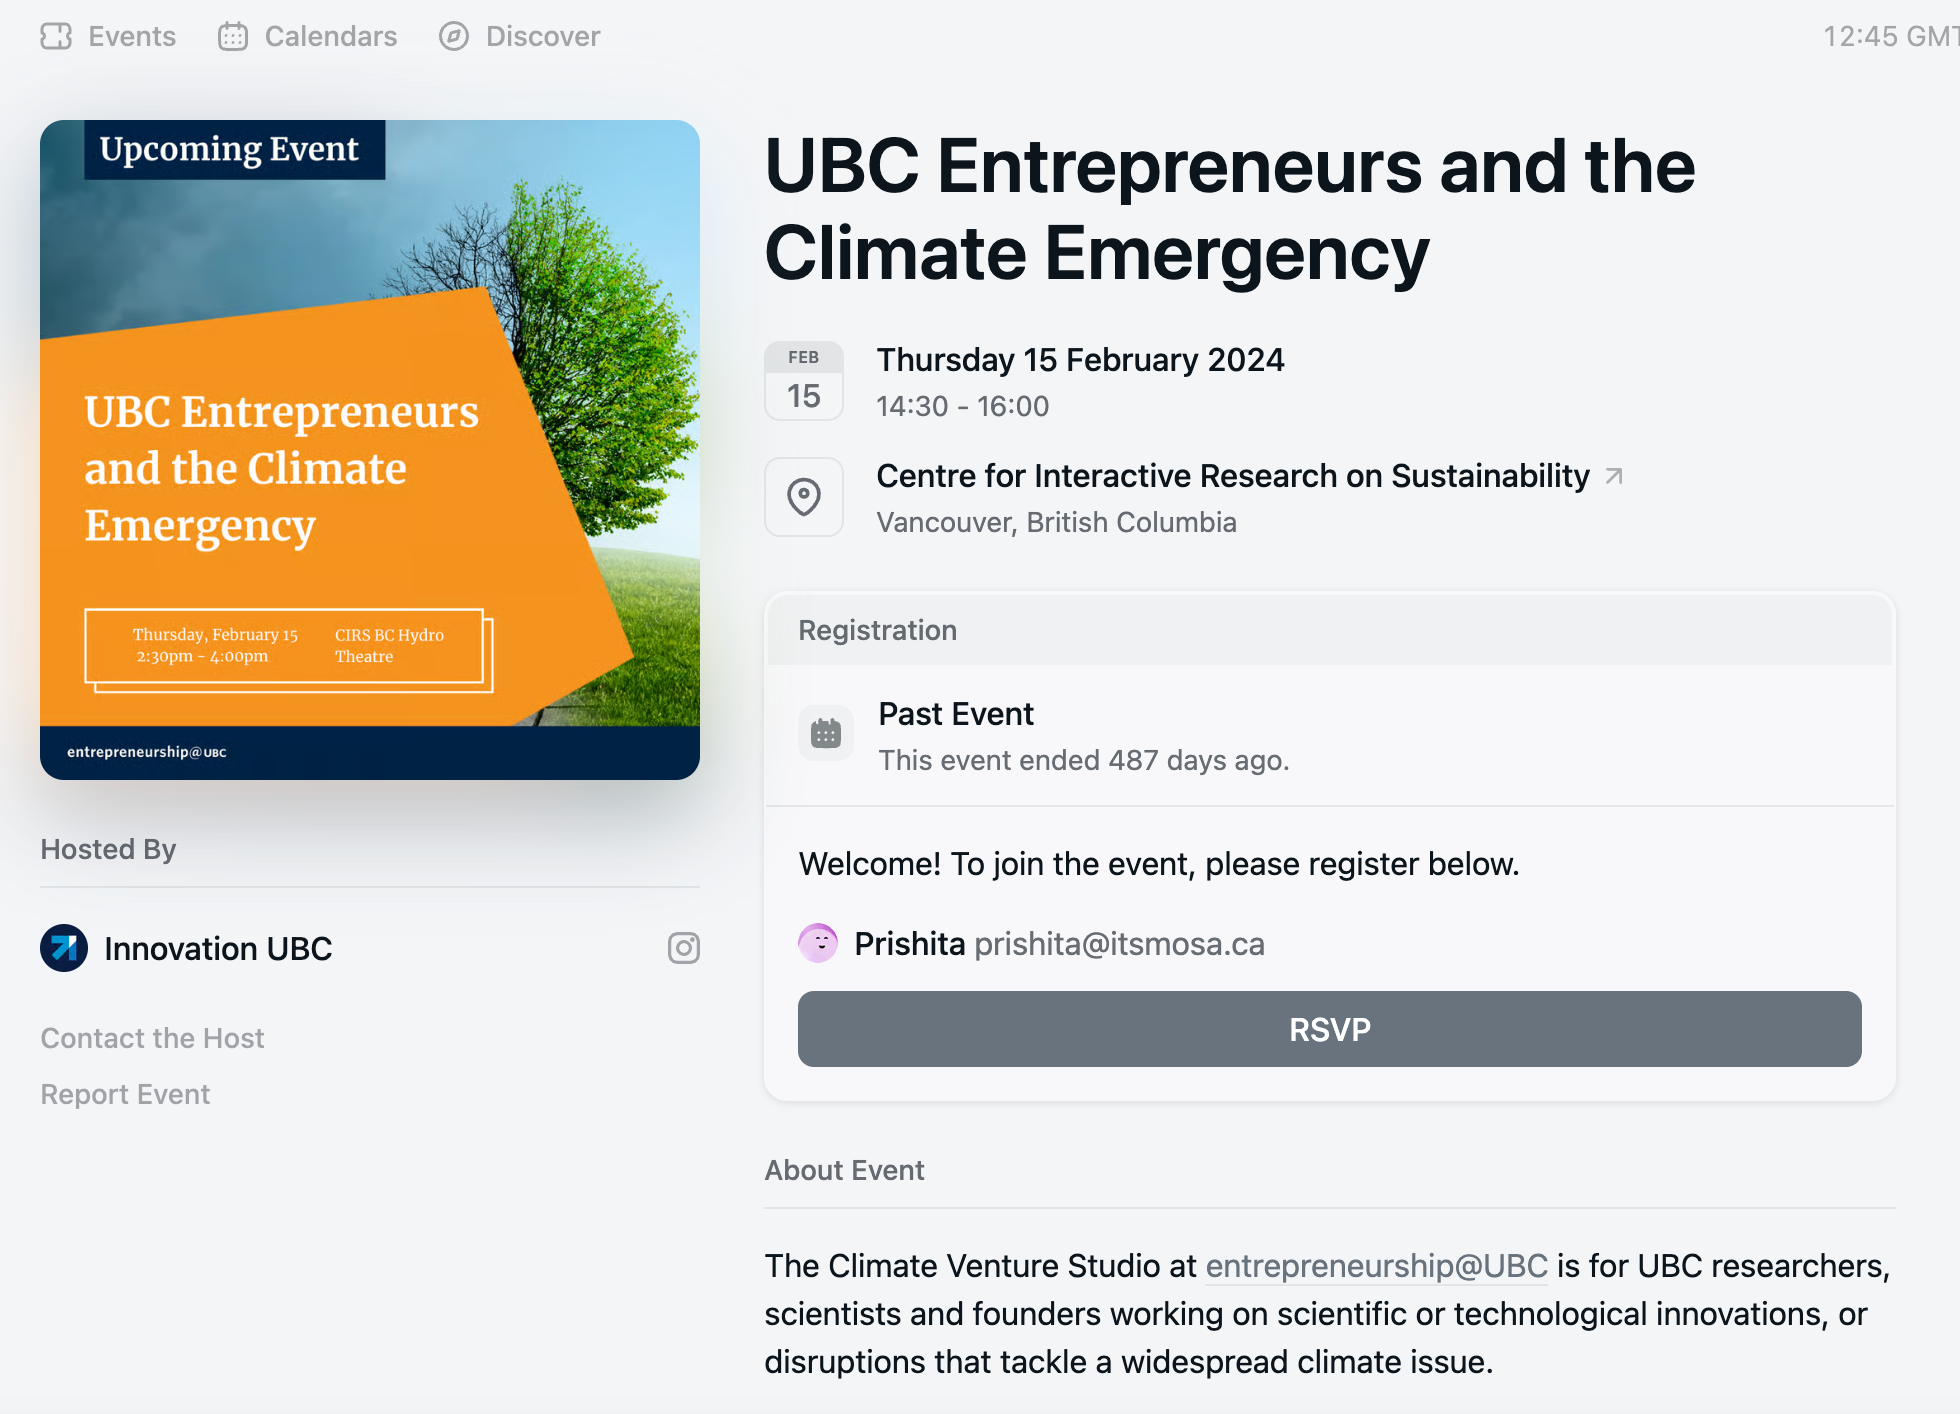Click the RSVP button
Screen dimensions: 1960x1414
pos(1330,1029)
